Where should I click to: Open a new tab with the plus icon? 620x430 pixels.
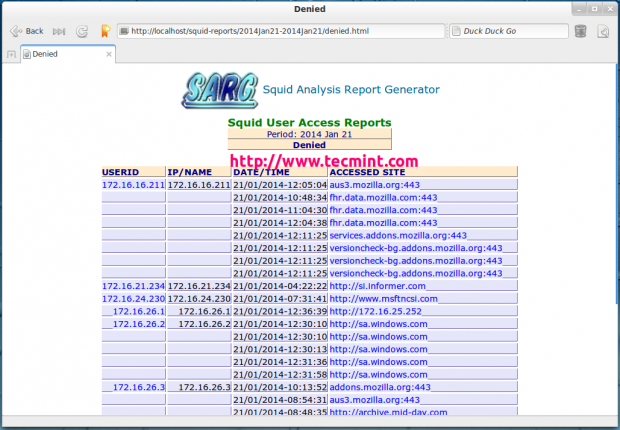point(11,54)
